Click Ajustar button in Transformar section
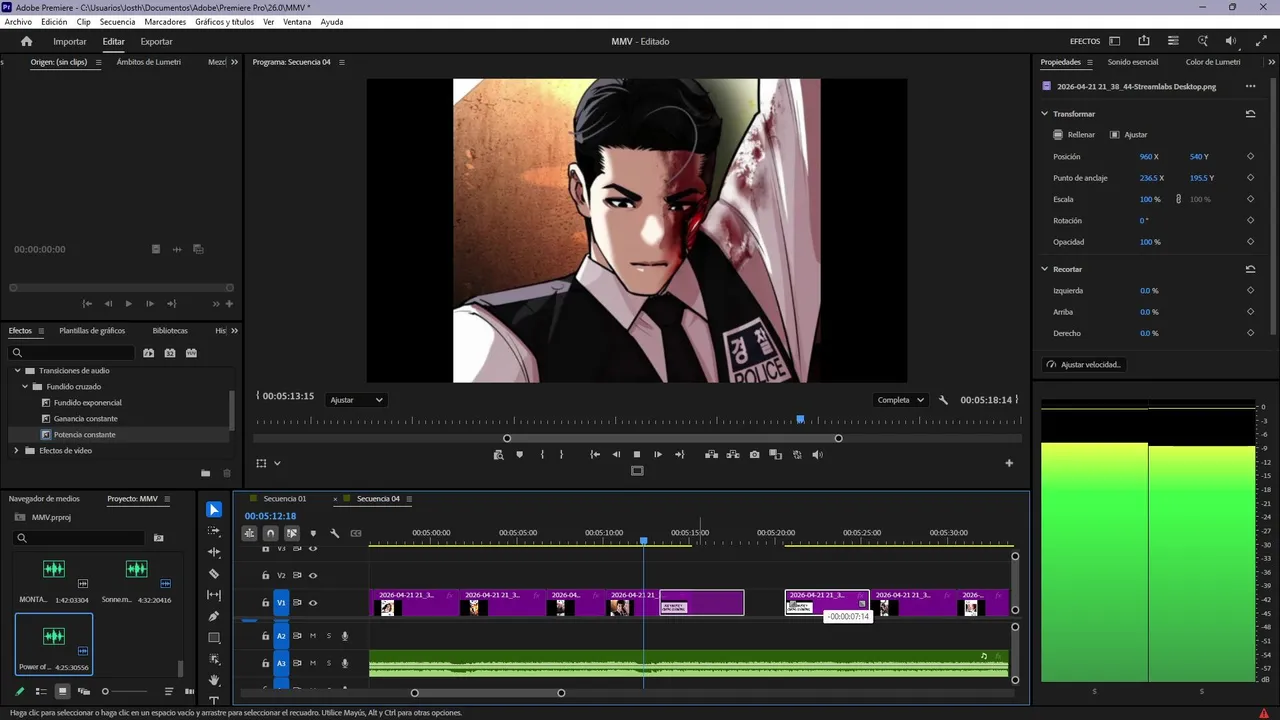This screenshot has height=720, width=1280. [1129, 135]
